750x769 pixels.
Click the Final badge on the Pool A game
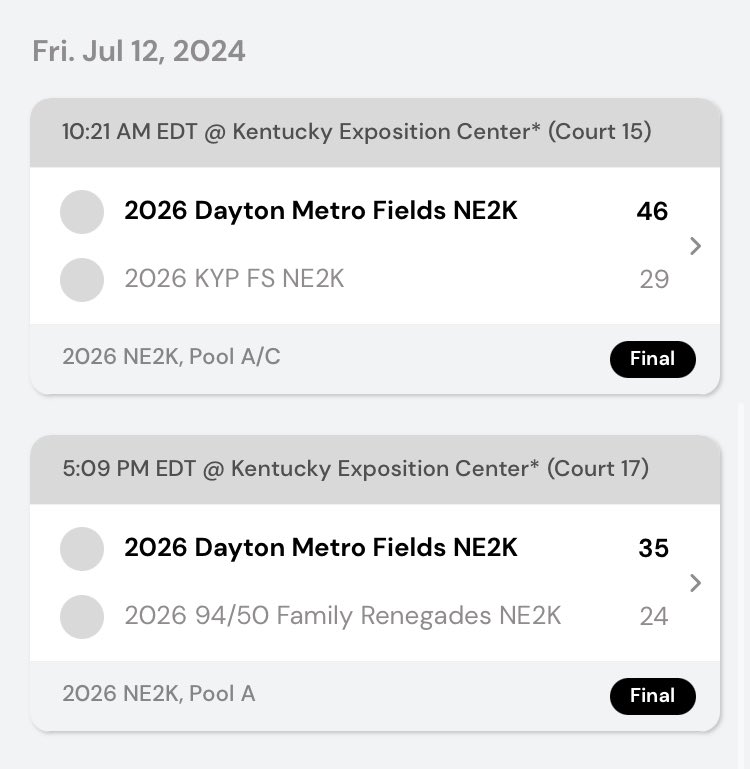point(652,696)
